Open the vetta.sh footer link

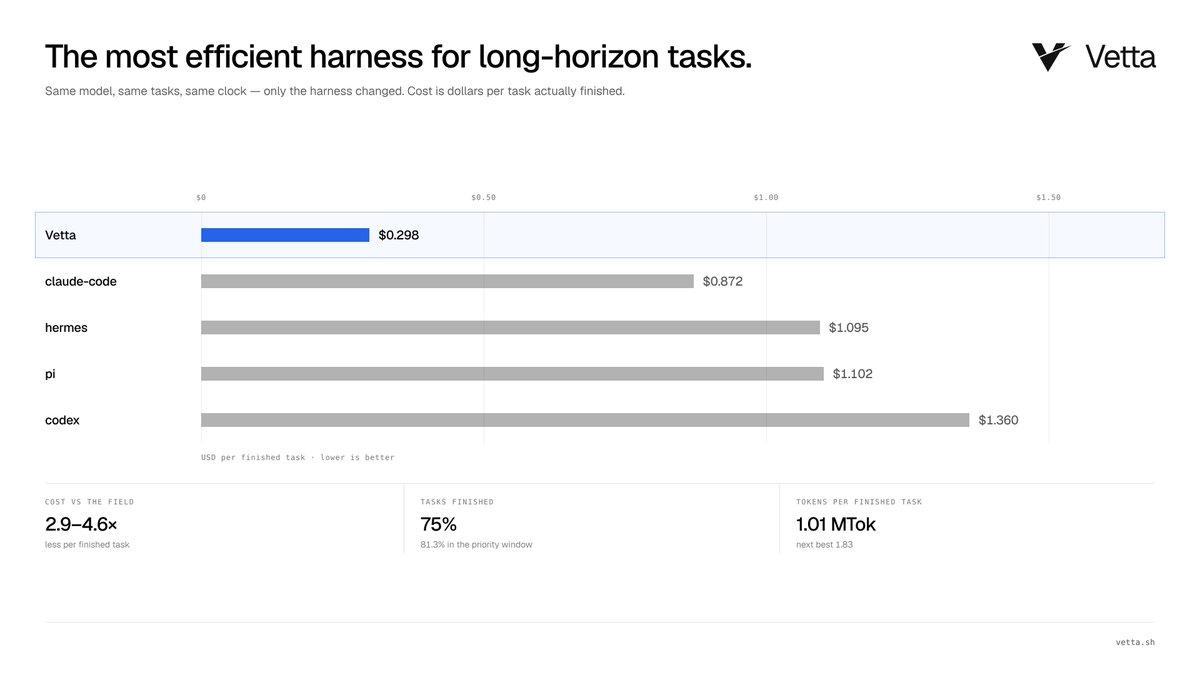coord(1135,642)
